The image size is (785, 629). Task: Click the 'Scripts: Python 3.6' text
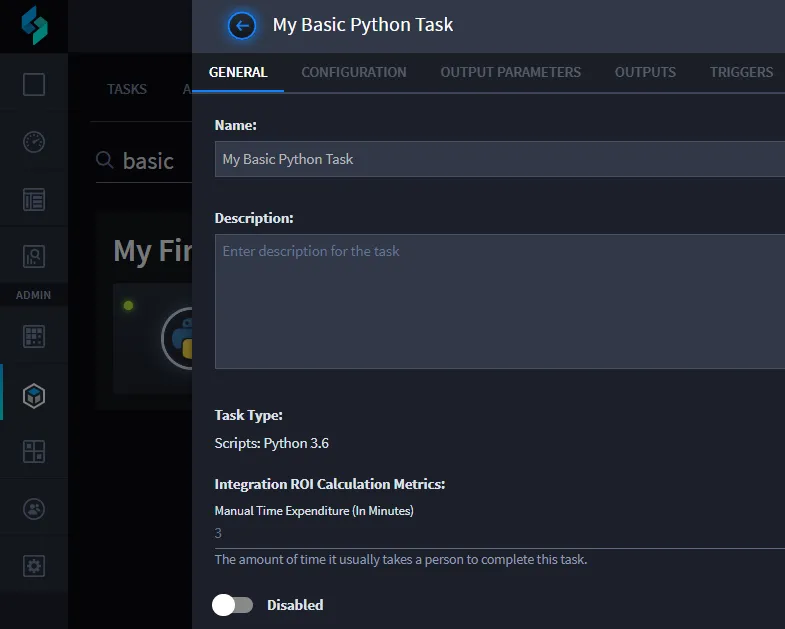click(x=272, y=443)
